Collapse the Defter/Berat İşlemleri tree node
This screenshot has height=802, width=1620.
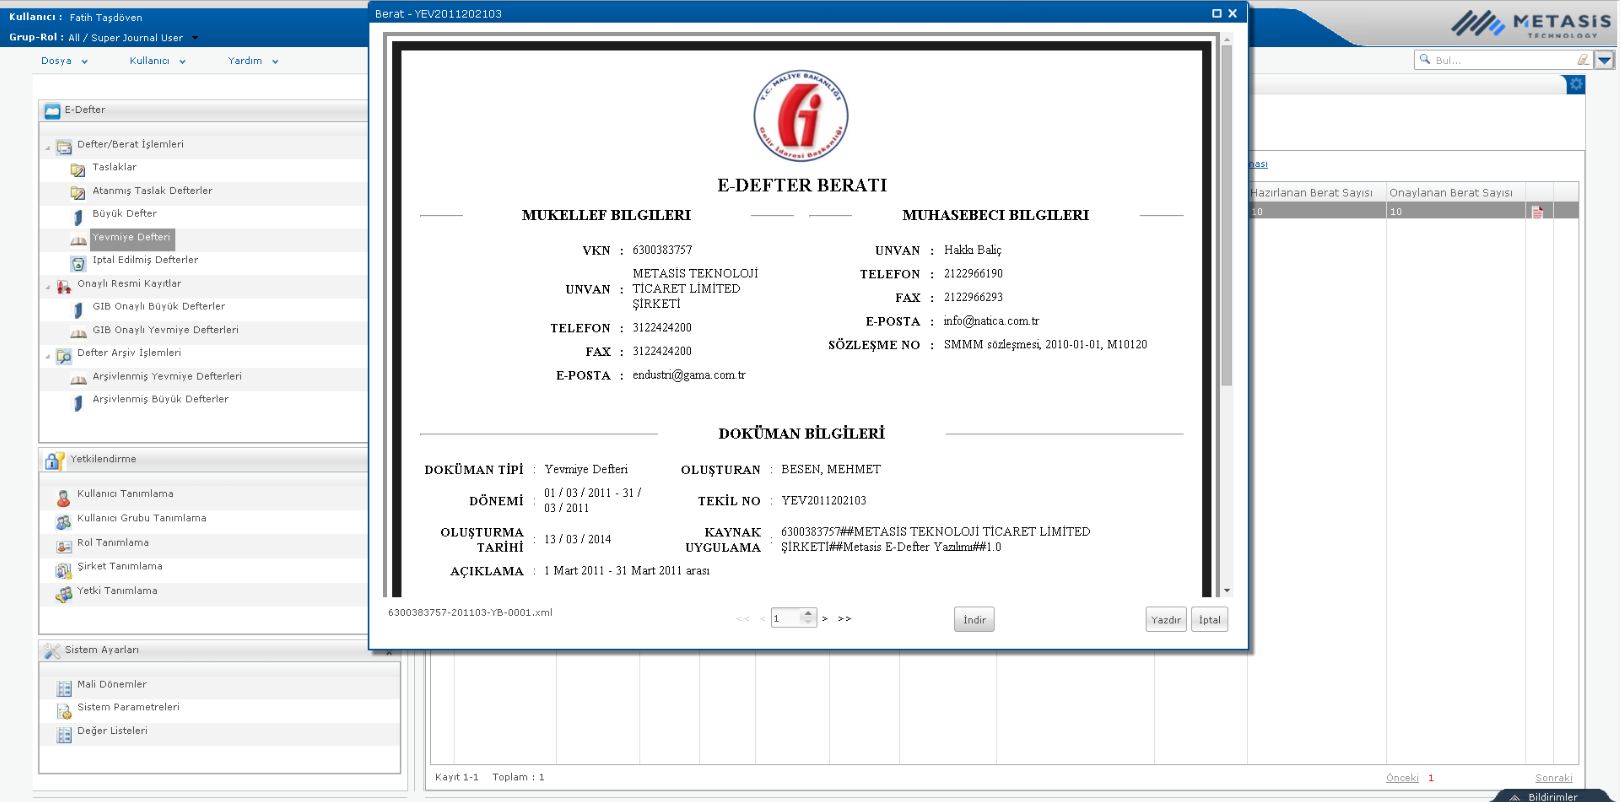(48, 148)
